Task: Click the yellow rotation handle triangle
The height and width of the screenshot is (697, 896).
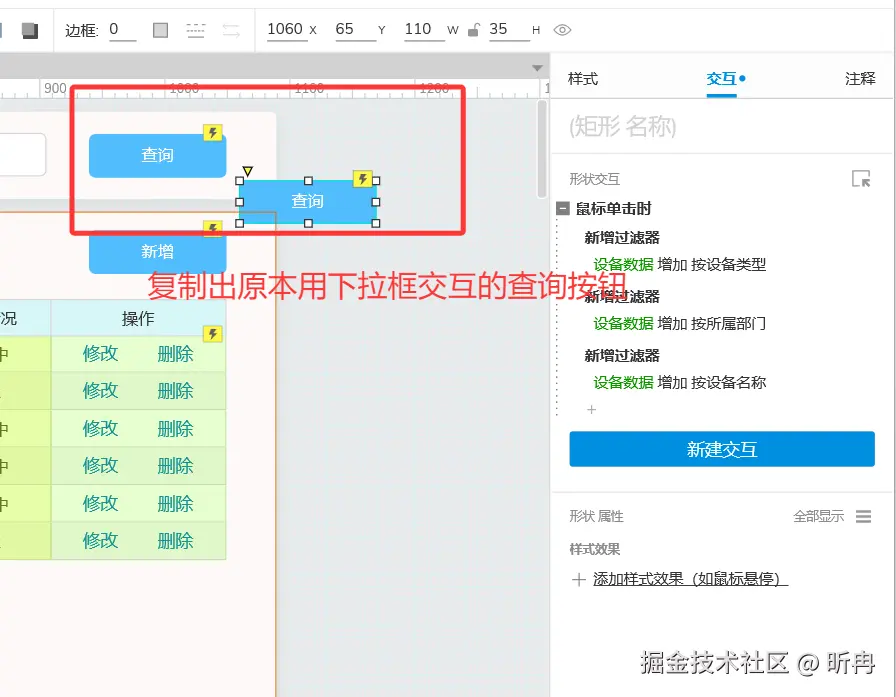Action: pyautogui.click(x=247, y=171)
